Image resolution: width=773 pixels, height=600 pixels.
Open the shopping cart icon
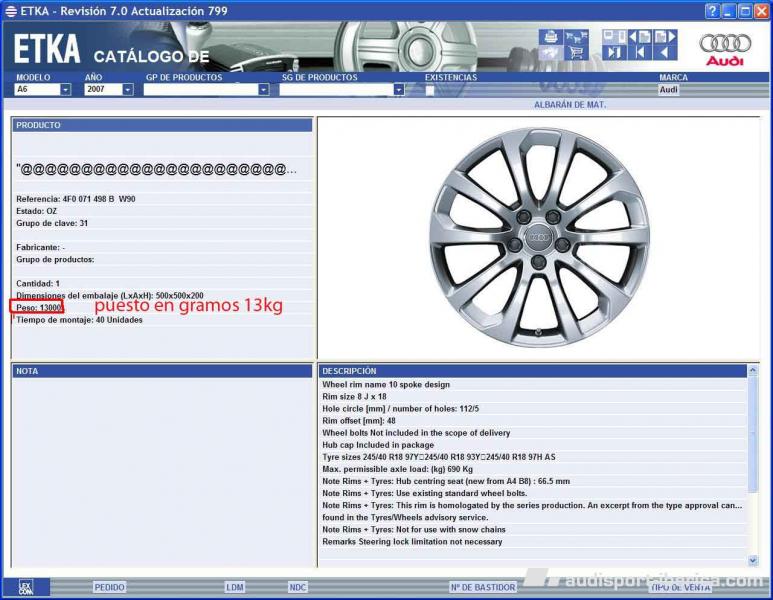577,53
